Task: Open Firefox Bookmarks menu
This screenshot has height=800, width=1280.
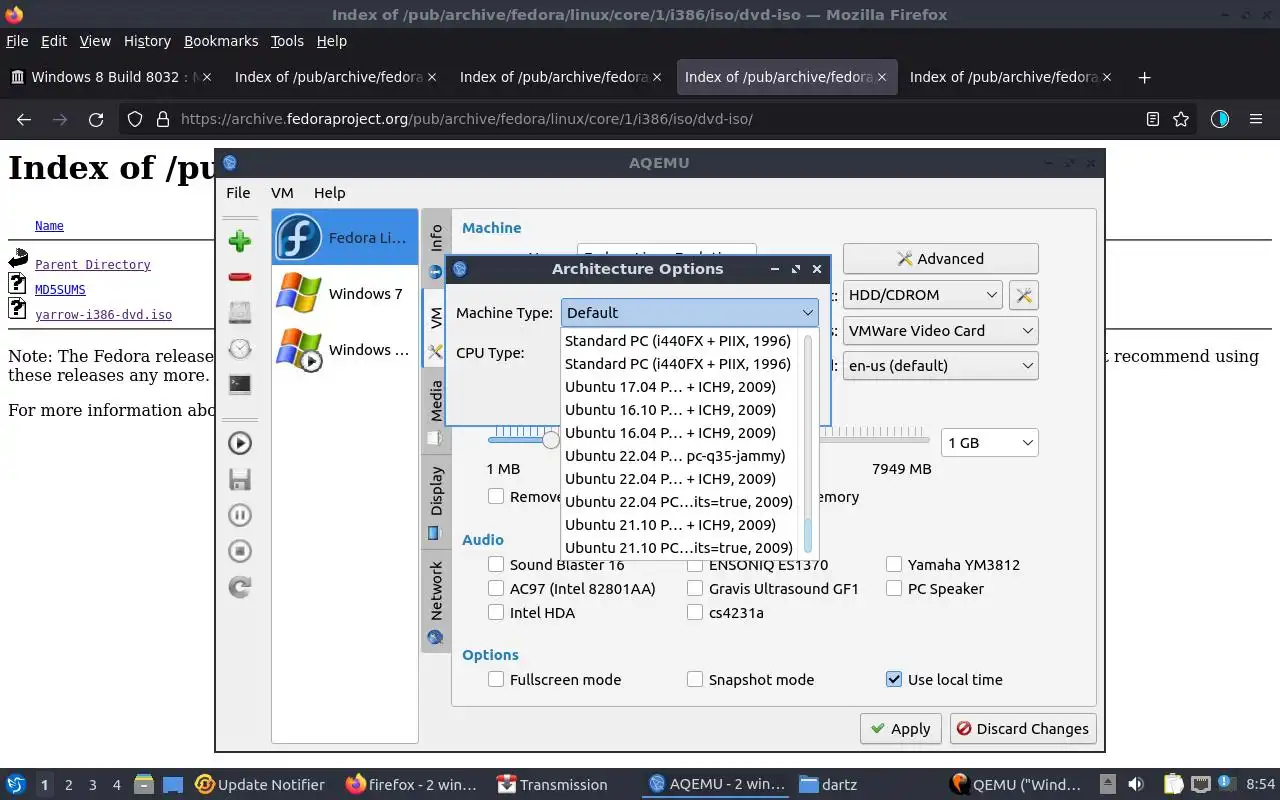Action: [221, 41]
